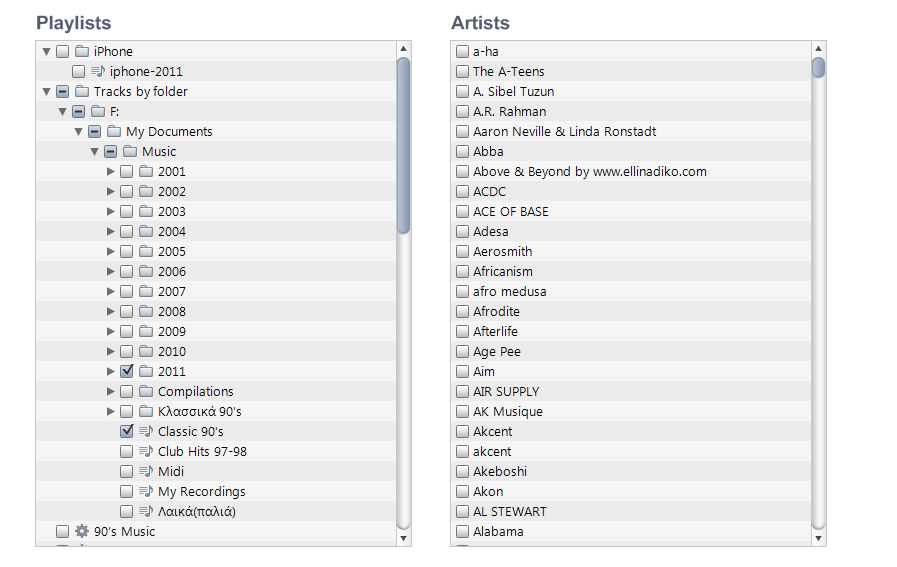Image resolution: width=897 pixels, height=567 pixels.
Task: Collapse the My Documents node
Action: pos(78,132)
